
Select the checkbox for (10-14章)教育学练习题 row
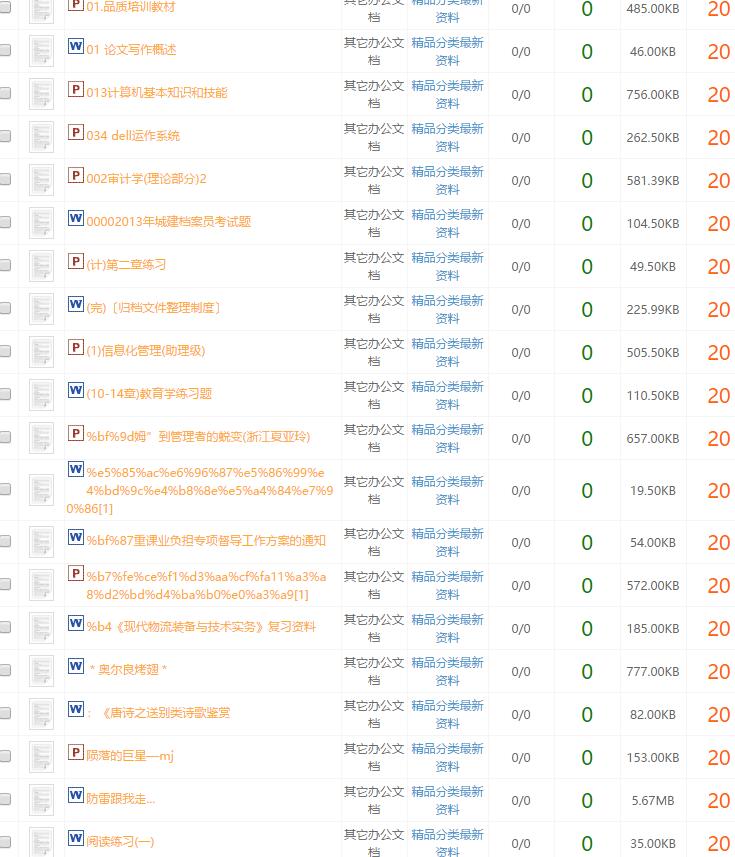(x=5, y=395)
